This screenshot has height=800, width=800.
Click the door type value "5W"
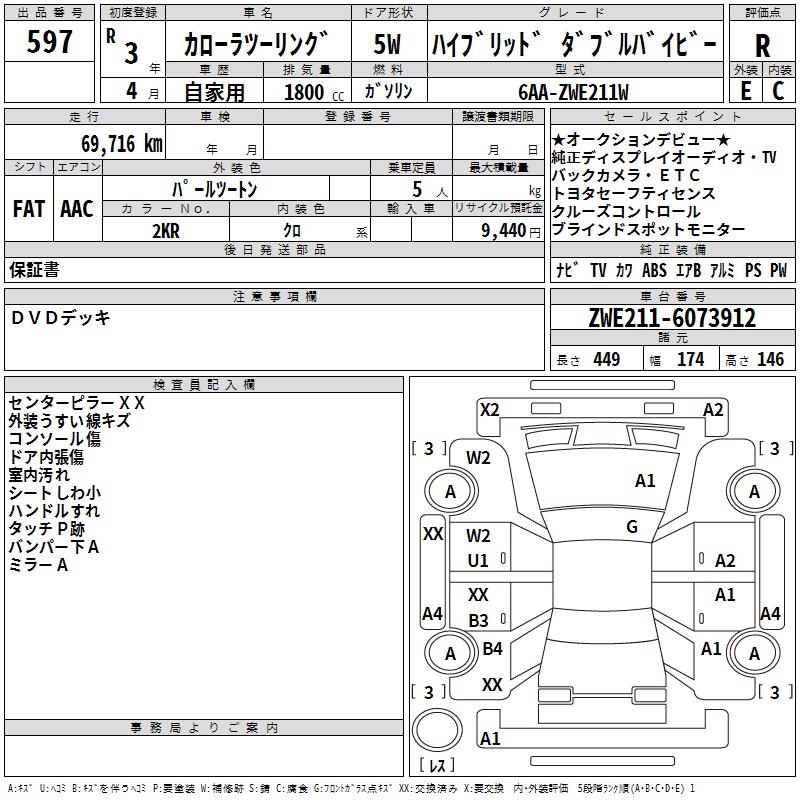388,44
